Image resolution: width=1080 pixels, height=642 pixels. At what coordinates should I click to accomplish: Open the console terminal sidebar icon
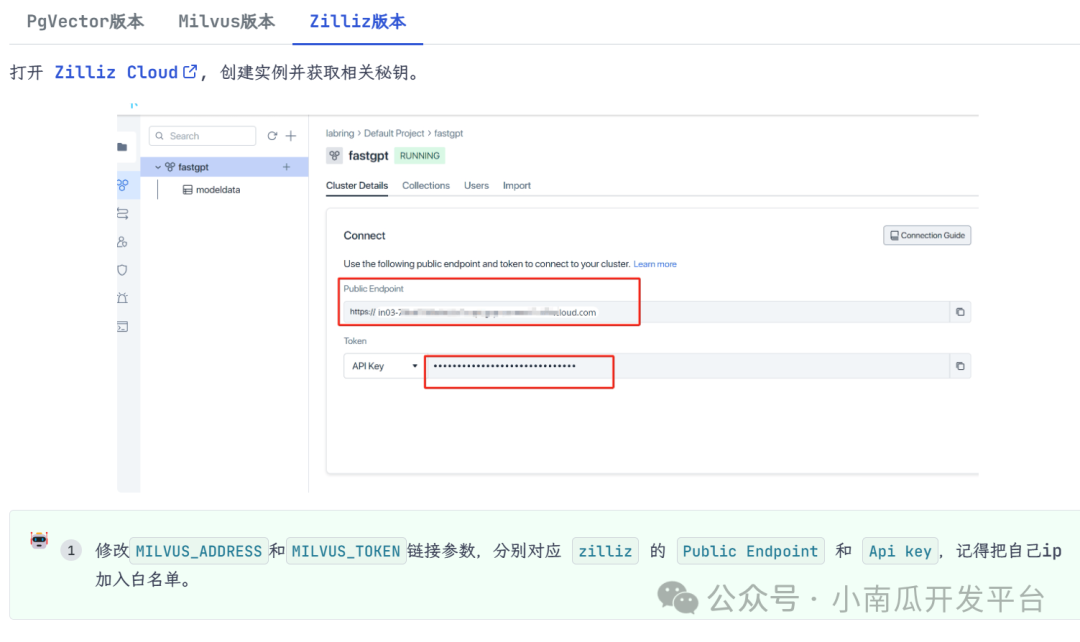tap(122, 327)
